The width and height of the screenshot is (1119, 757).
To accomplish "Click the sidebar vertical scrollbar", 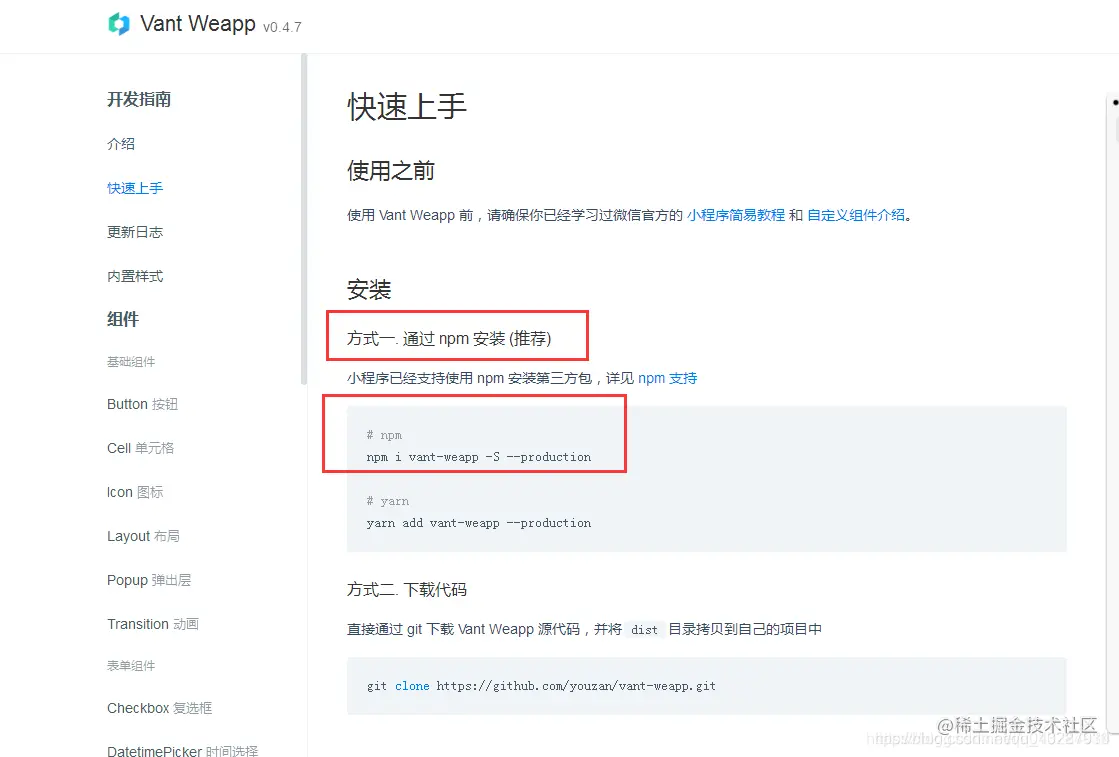I will pos(304,219).
